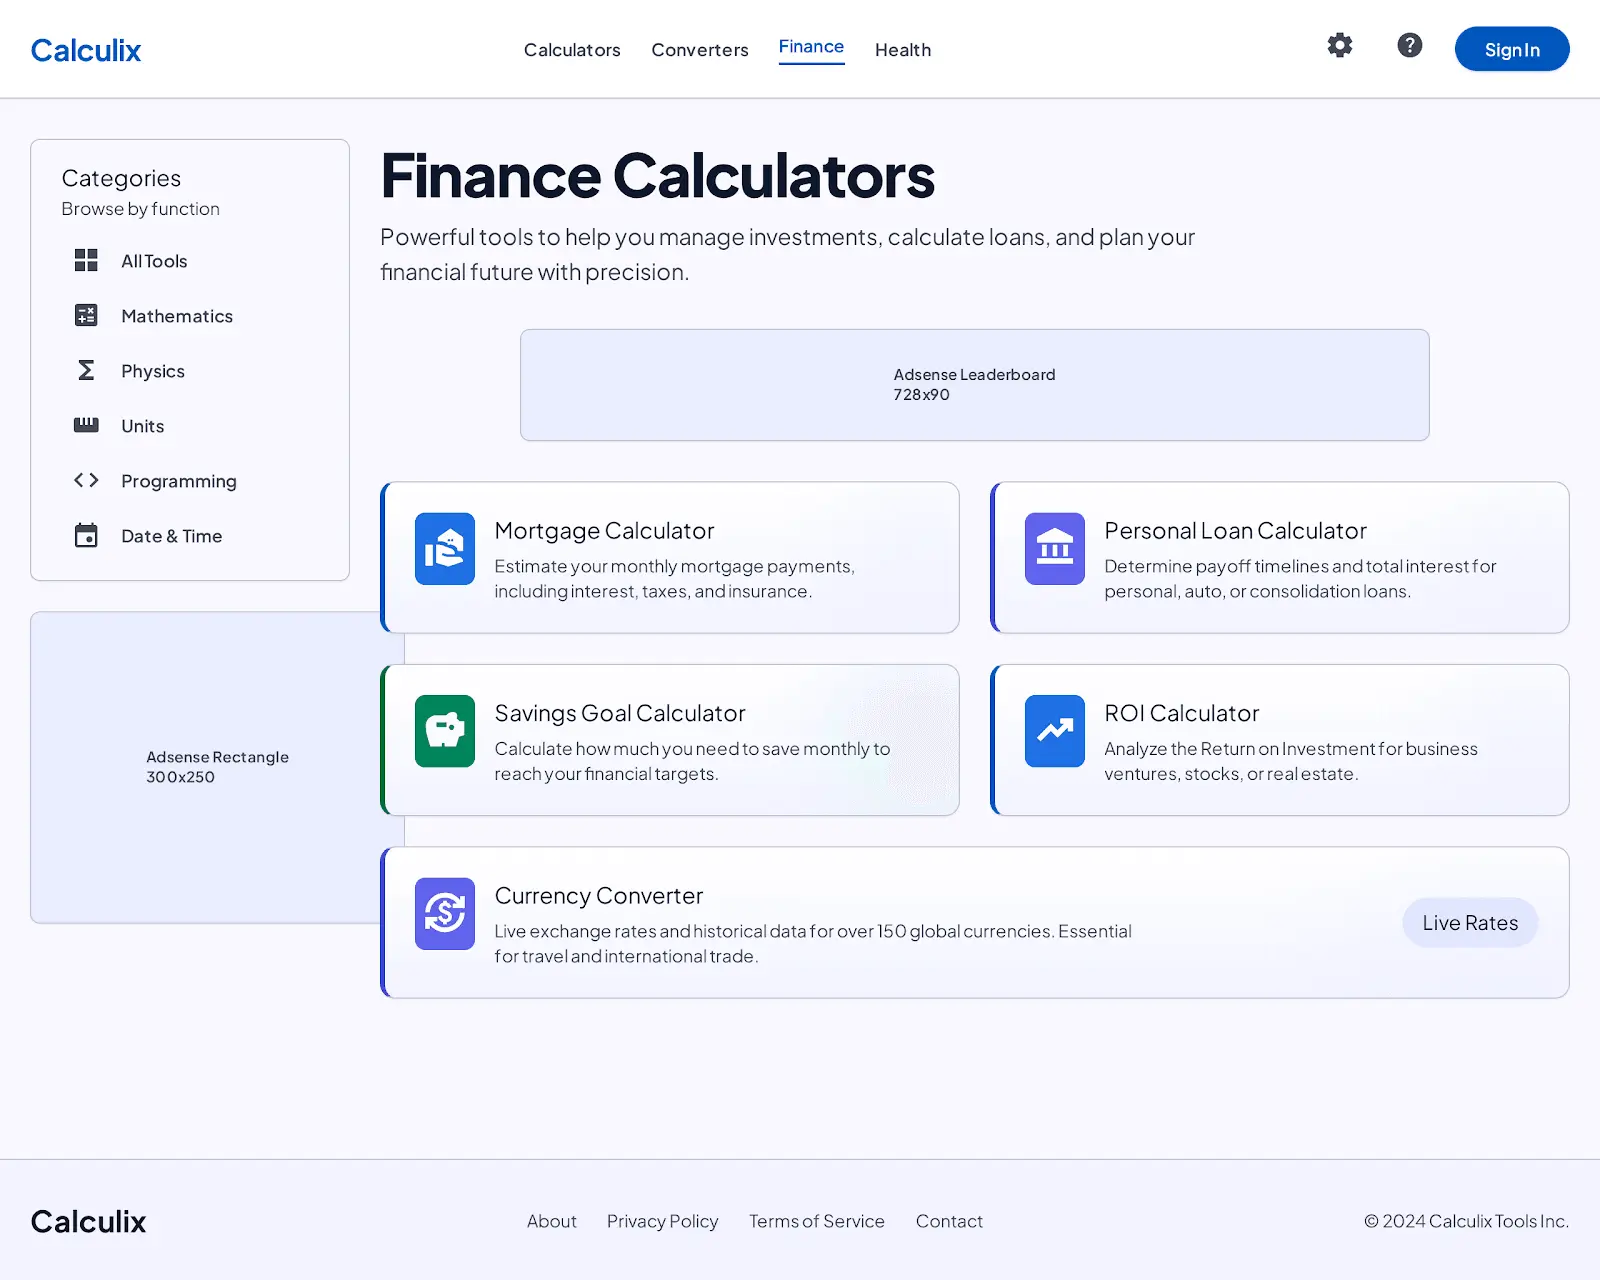Click the Savings Goal piggy bank icon
The image size is (1600, 1280).
pos(445,731)
